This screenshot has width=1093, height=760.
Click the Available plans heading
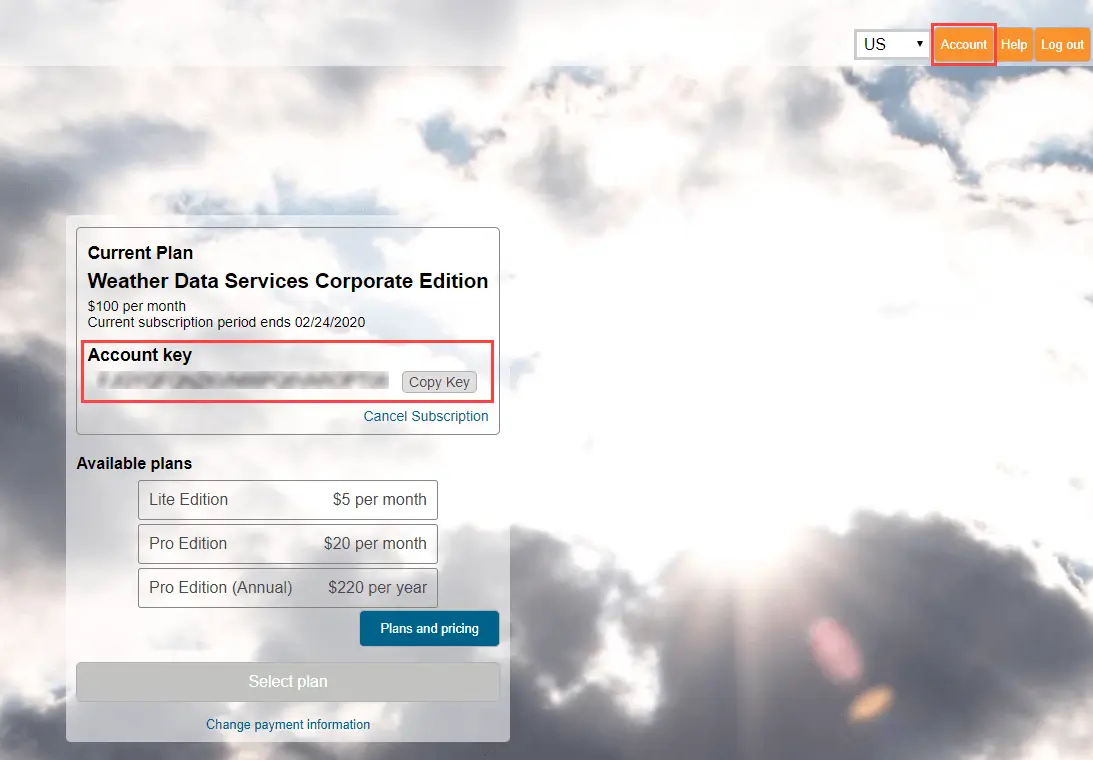[134, 463]
